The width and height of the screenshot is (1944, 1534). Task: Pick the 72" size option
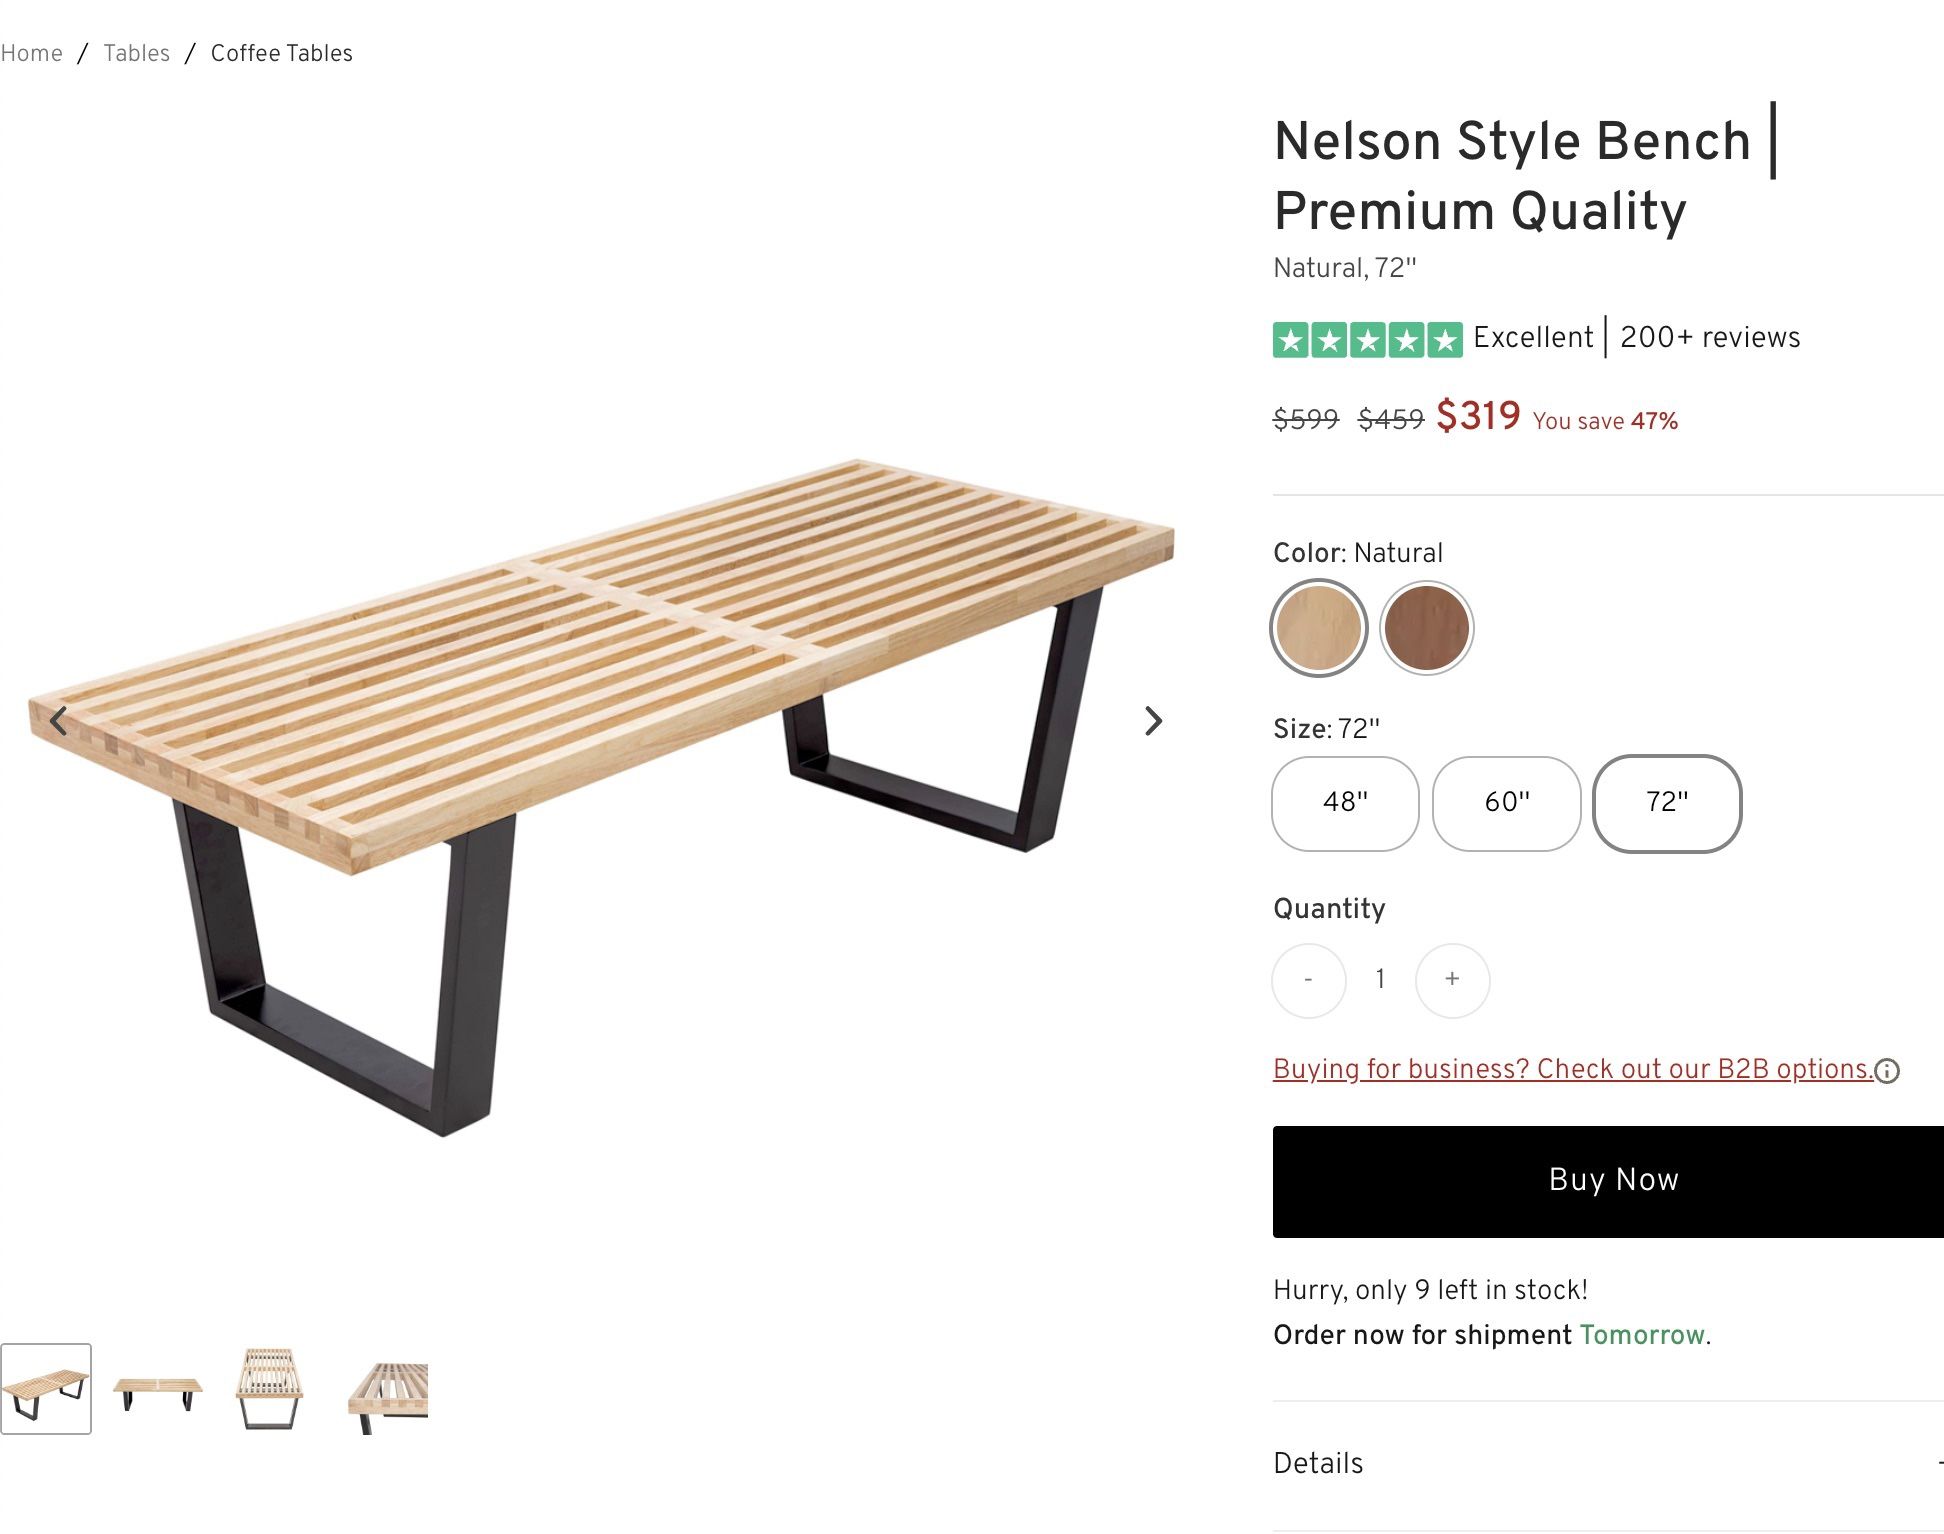click(x=1667, y=803)
